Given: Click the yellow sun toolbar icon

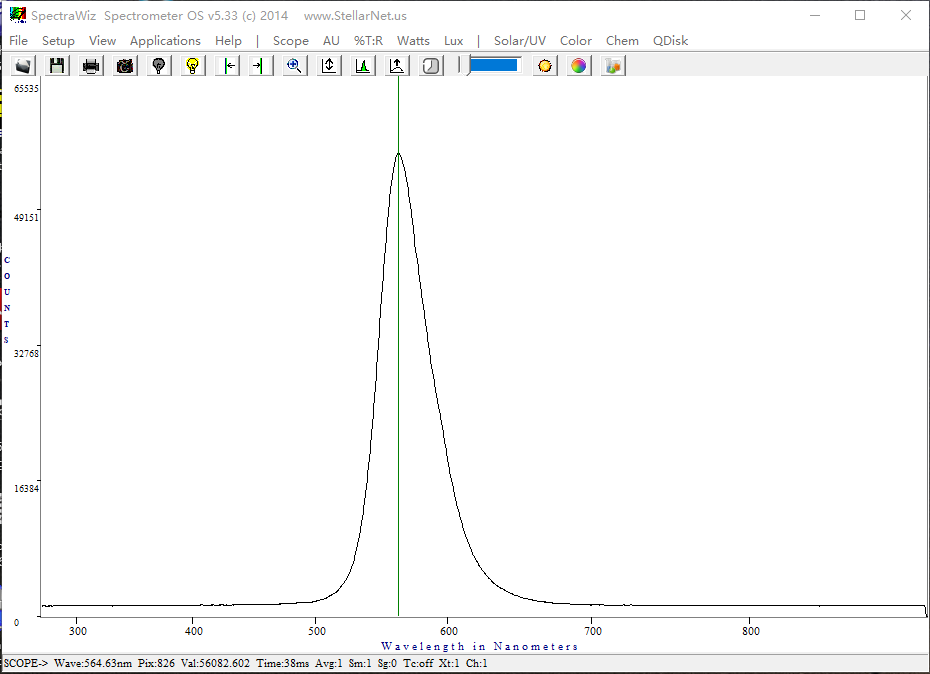Looking at the screenshot, I should pyautogui.click(x=545, y=66).
